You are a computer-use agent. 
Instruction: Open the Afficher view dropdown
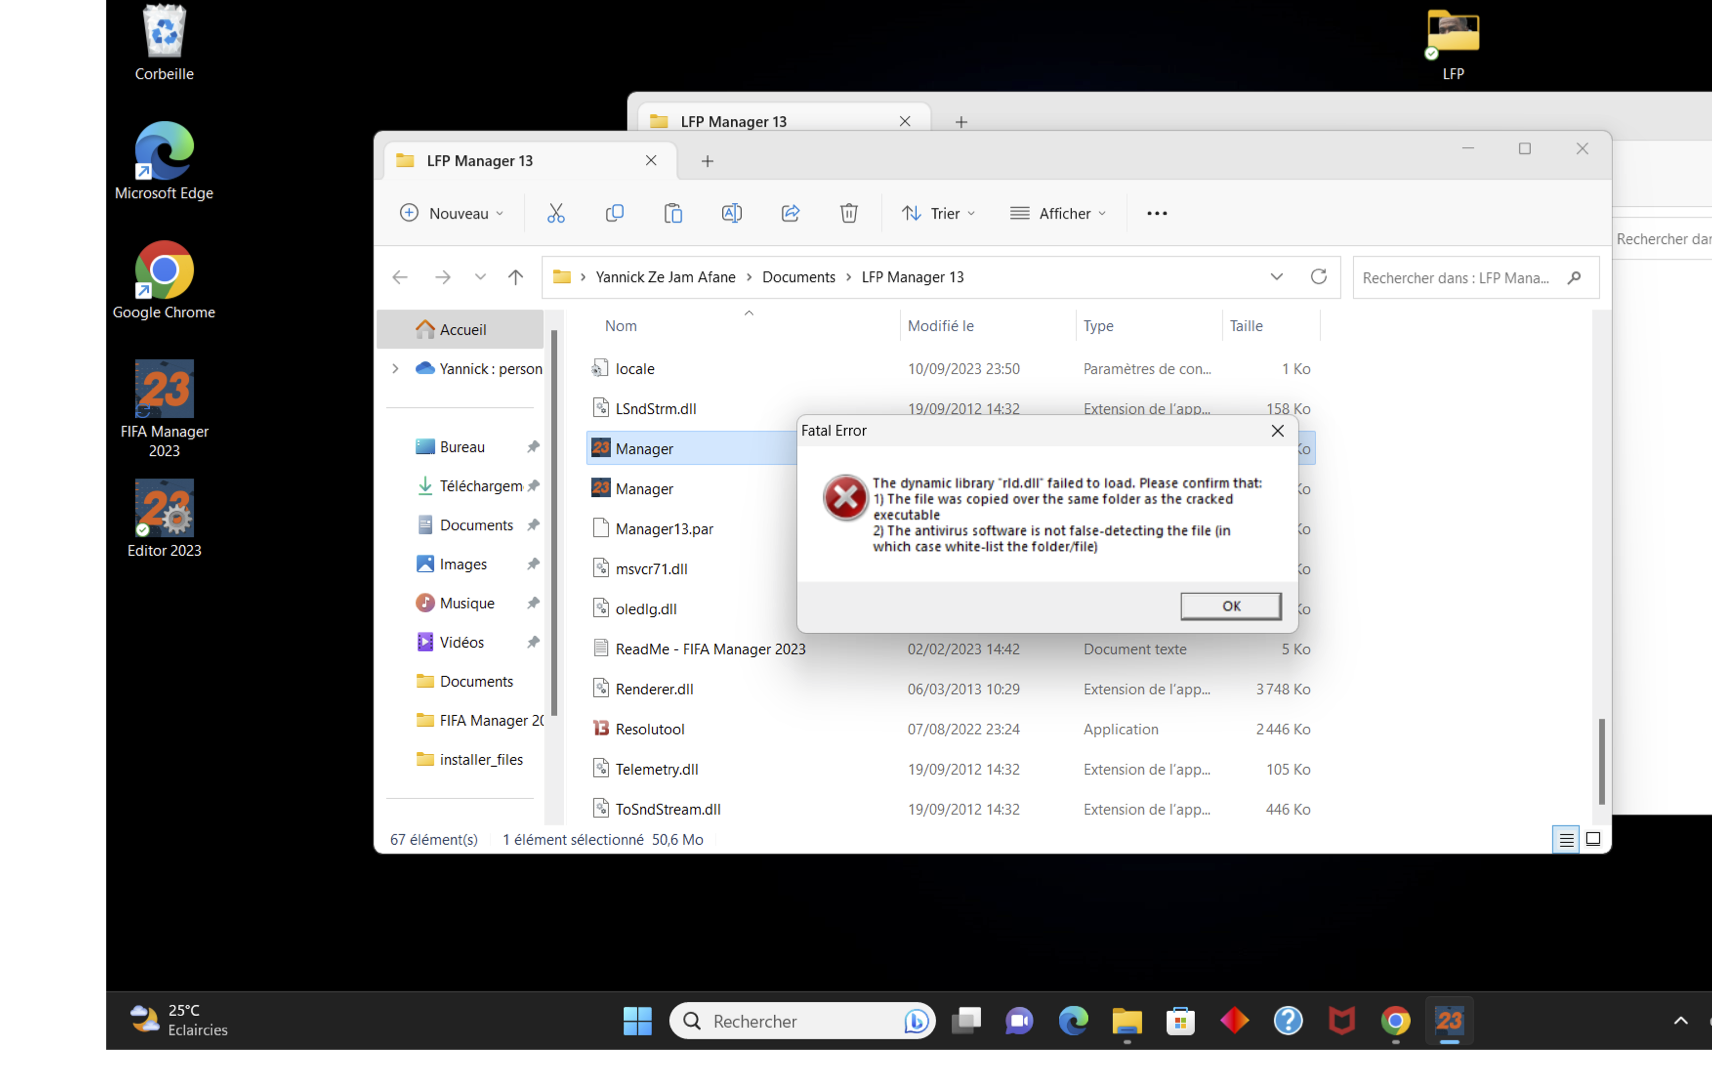coord(1058,213)
